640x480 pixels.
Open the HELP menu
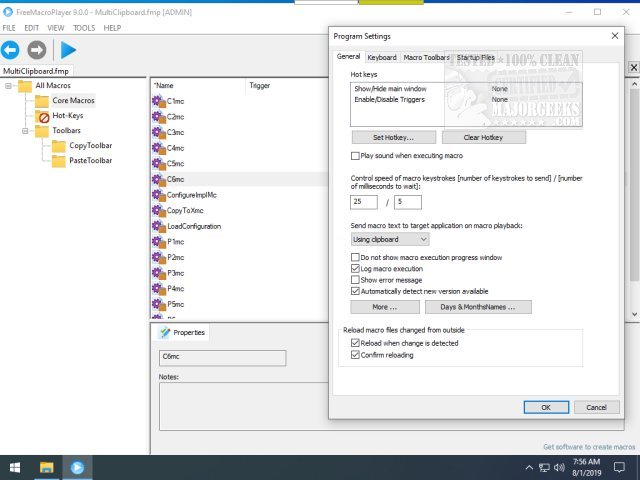[112, 28]
